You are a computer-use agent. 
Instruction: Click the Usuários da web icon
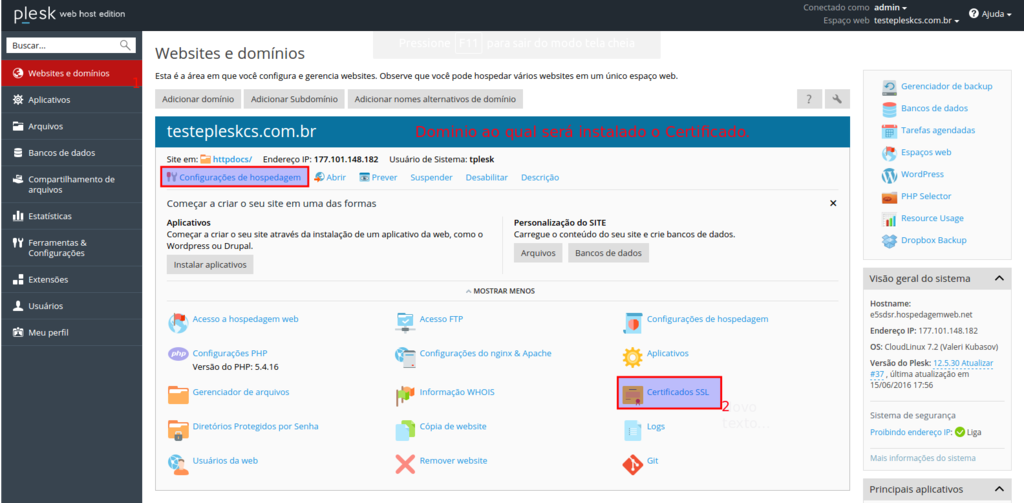pyautogui.click(x=178, y=463)
